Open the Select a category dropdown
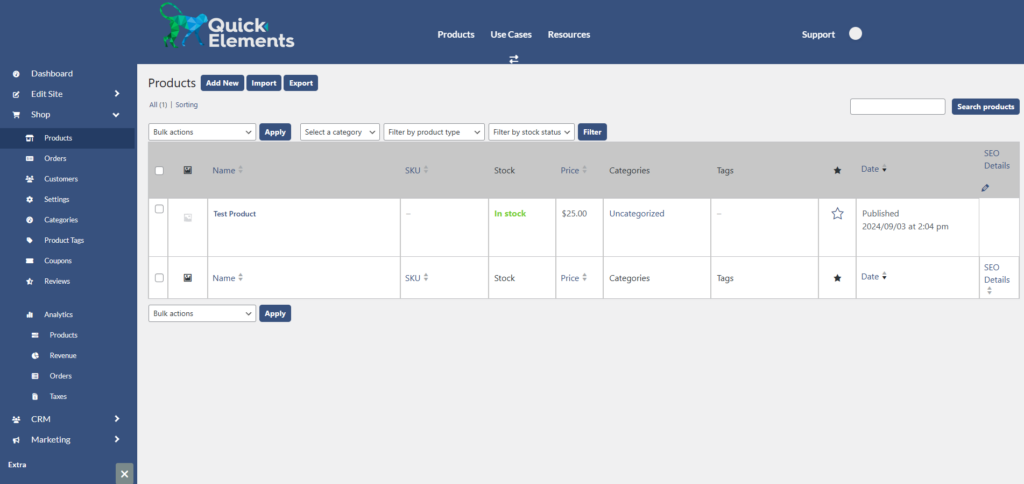1024x484 pixels. (x=340, y=132)
